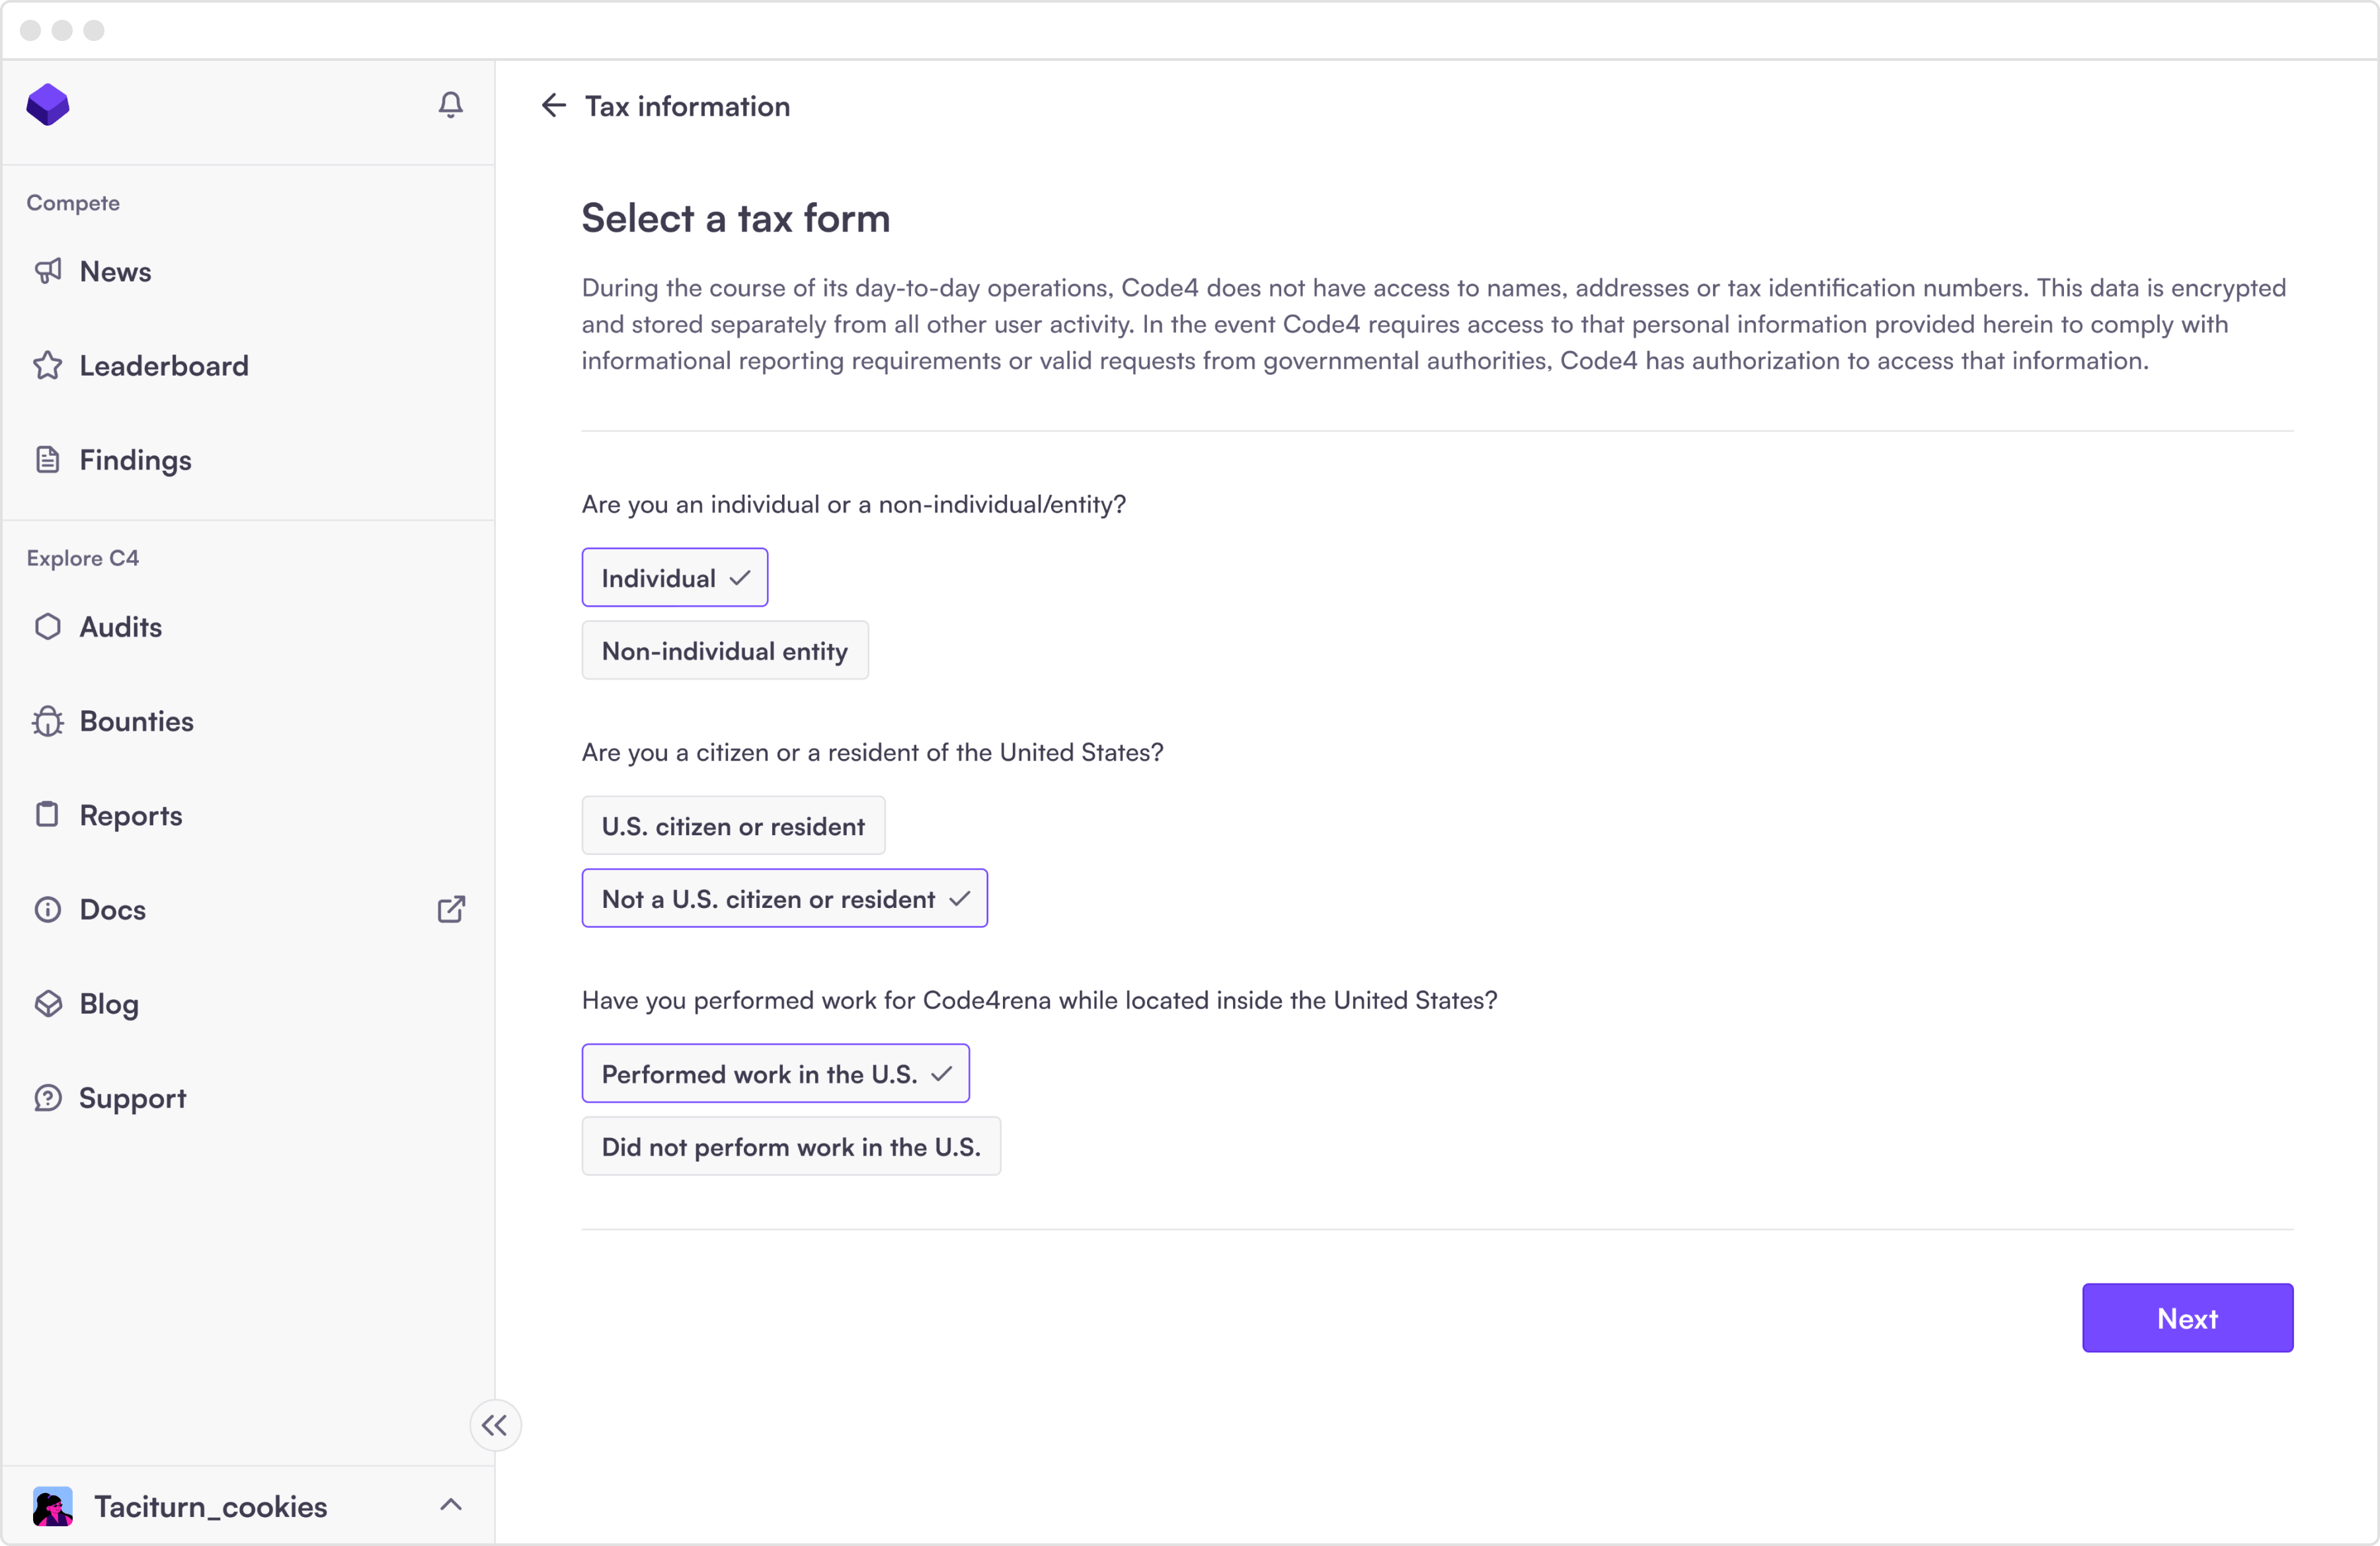
Task: Open the Blog link in sidebar
Action: coord(109,1004)
